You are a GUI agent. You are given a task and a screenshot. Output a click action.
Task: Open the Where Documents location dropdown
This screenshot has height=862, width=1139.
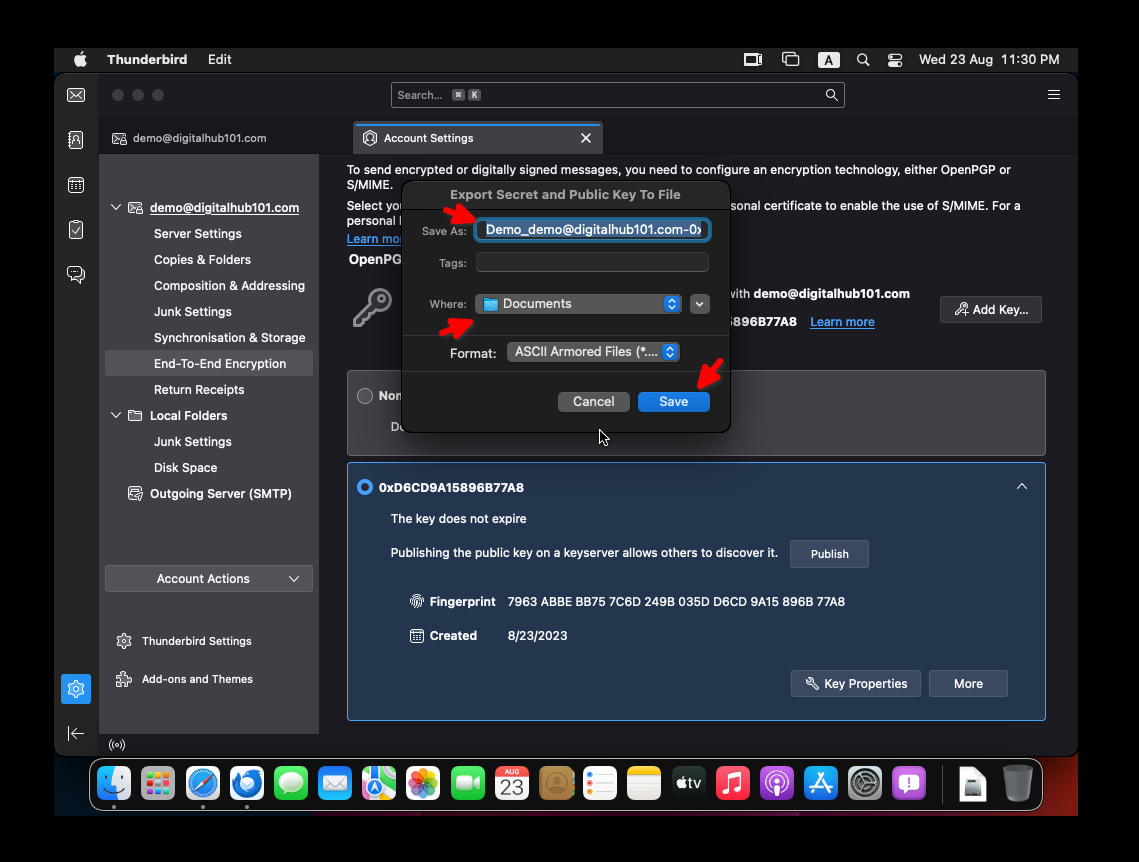click(x=578, y=304)
